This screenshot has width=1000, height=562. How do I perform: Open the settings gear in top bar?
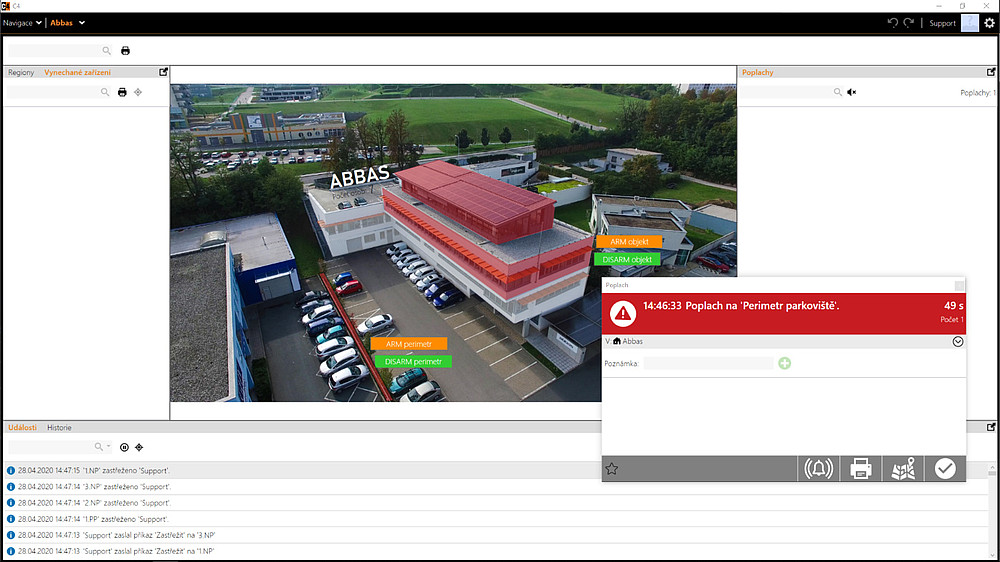click(989, 23)
